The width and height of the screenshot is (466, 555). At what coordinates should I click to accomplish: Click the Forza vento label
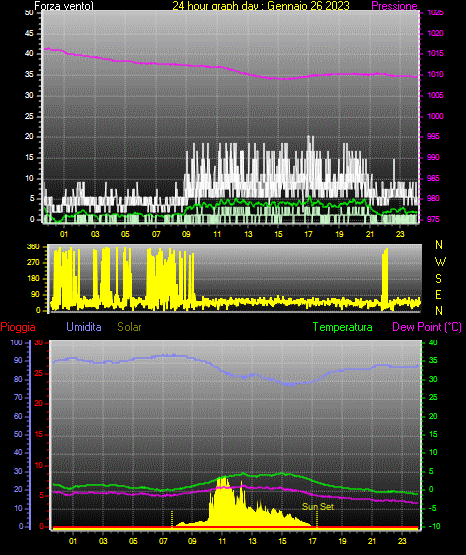pyautogui.click(x=64, y=6)
